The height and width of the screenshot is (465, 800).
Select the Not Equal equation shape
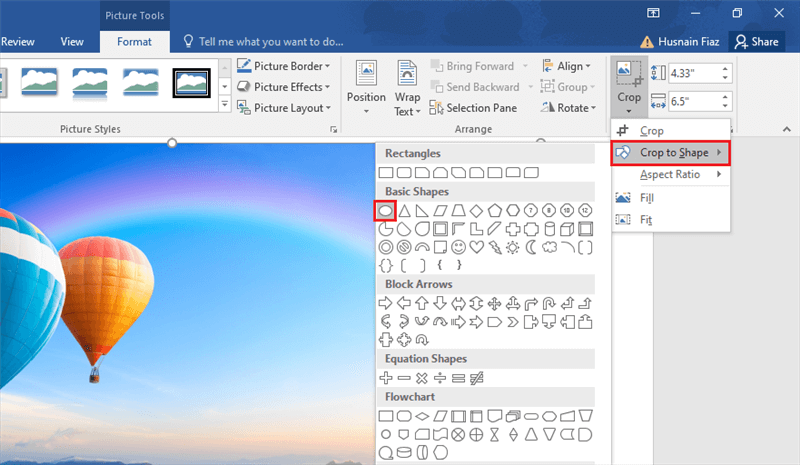click(x=476, y=378)
